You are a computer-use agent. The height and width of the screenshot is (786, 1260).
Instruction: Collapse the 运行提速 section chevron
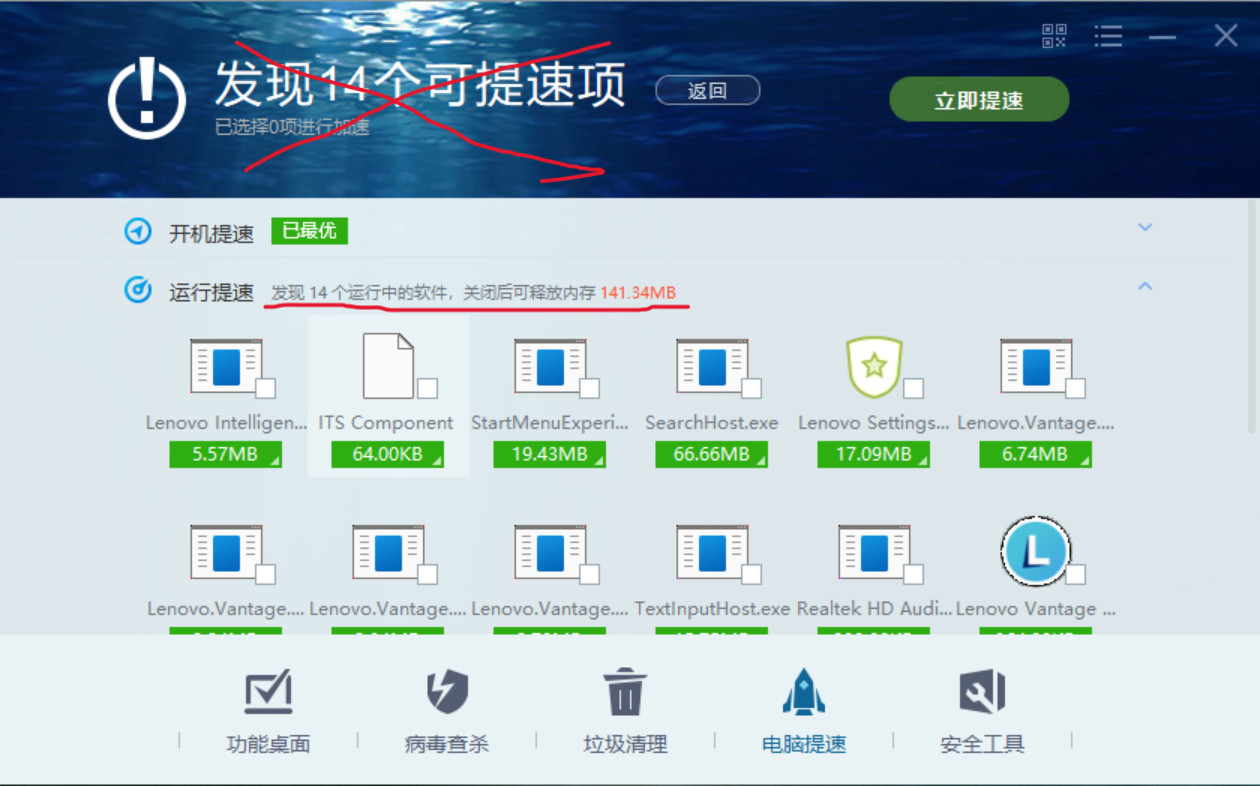(x=1145, y=286)
